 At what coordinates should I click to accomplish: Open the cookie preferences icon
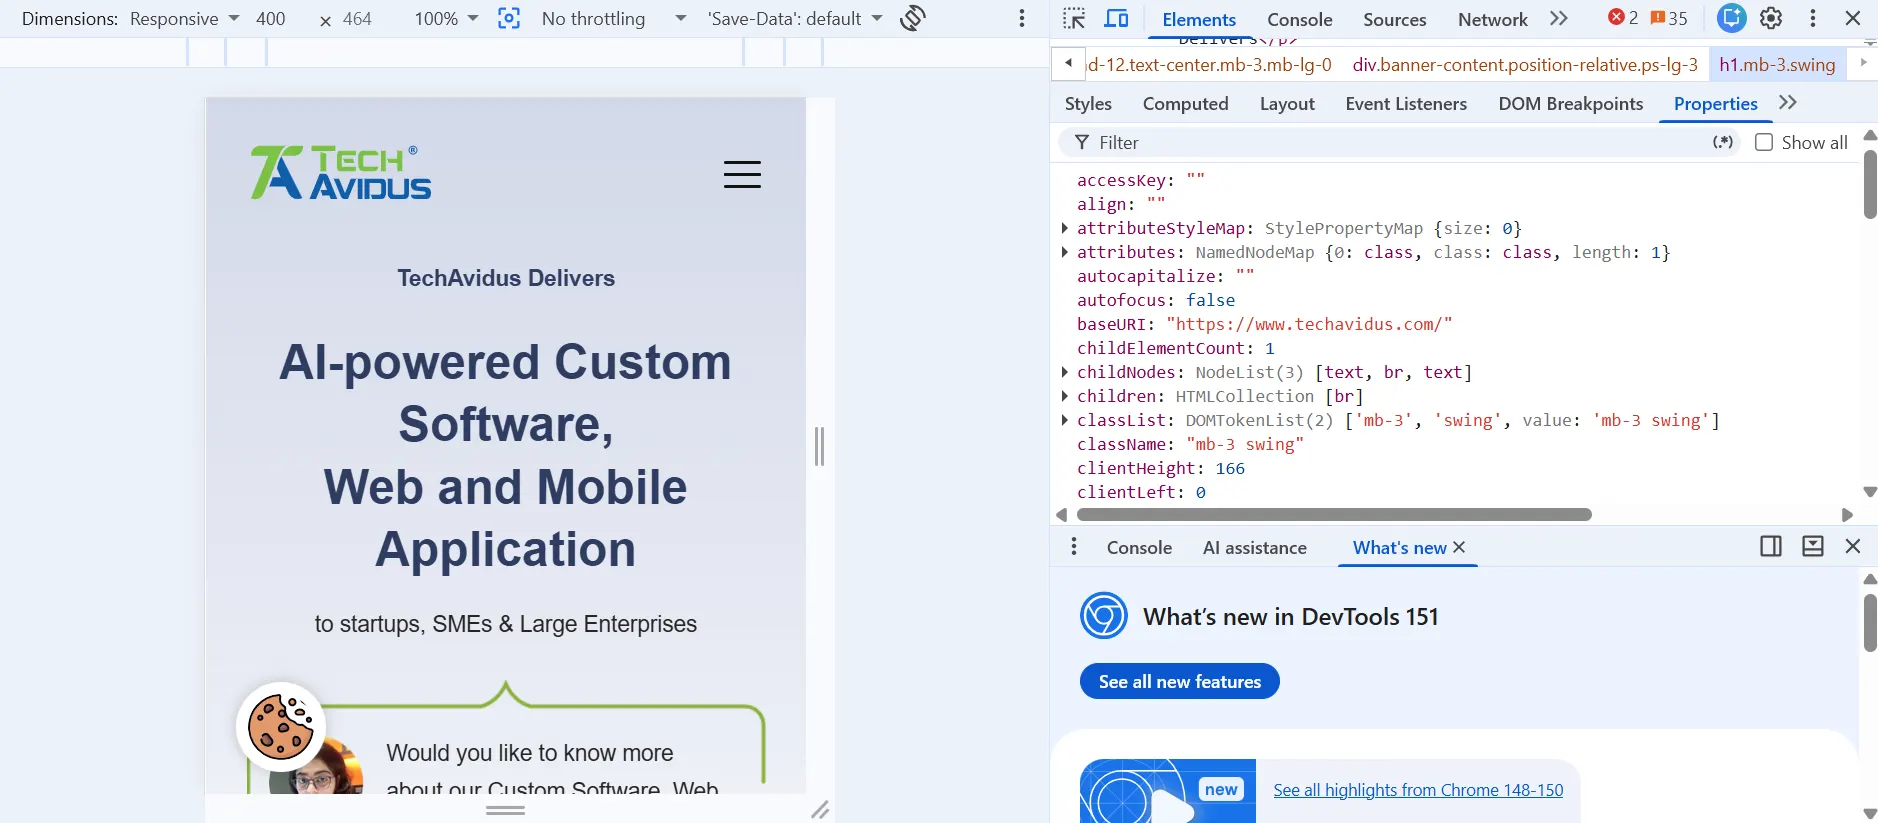[x=281, y=727]
